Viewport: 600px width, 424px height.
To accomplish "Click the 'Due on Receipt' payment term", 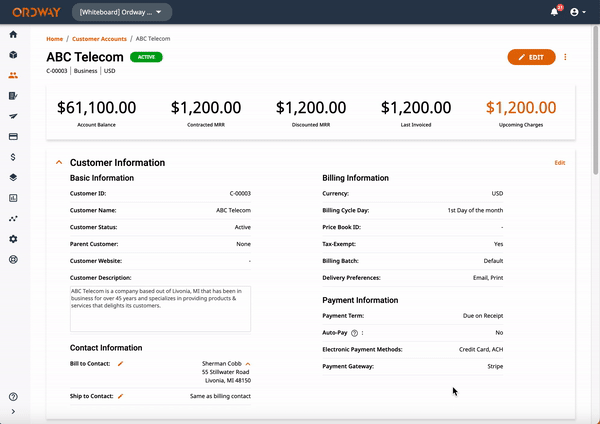I will (x=483, y=316).
